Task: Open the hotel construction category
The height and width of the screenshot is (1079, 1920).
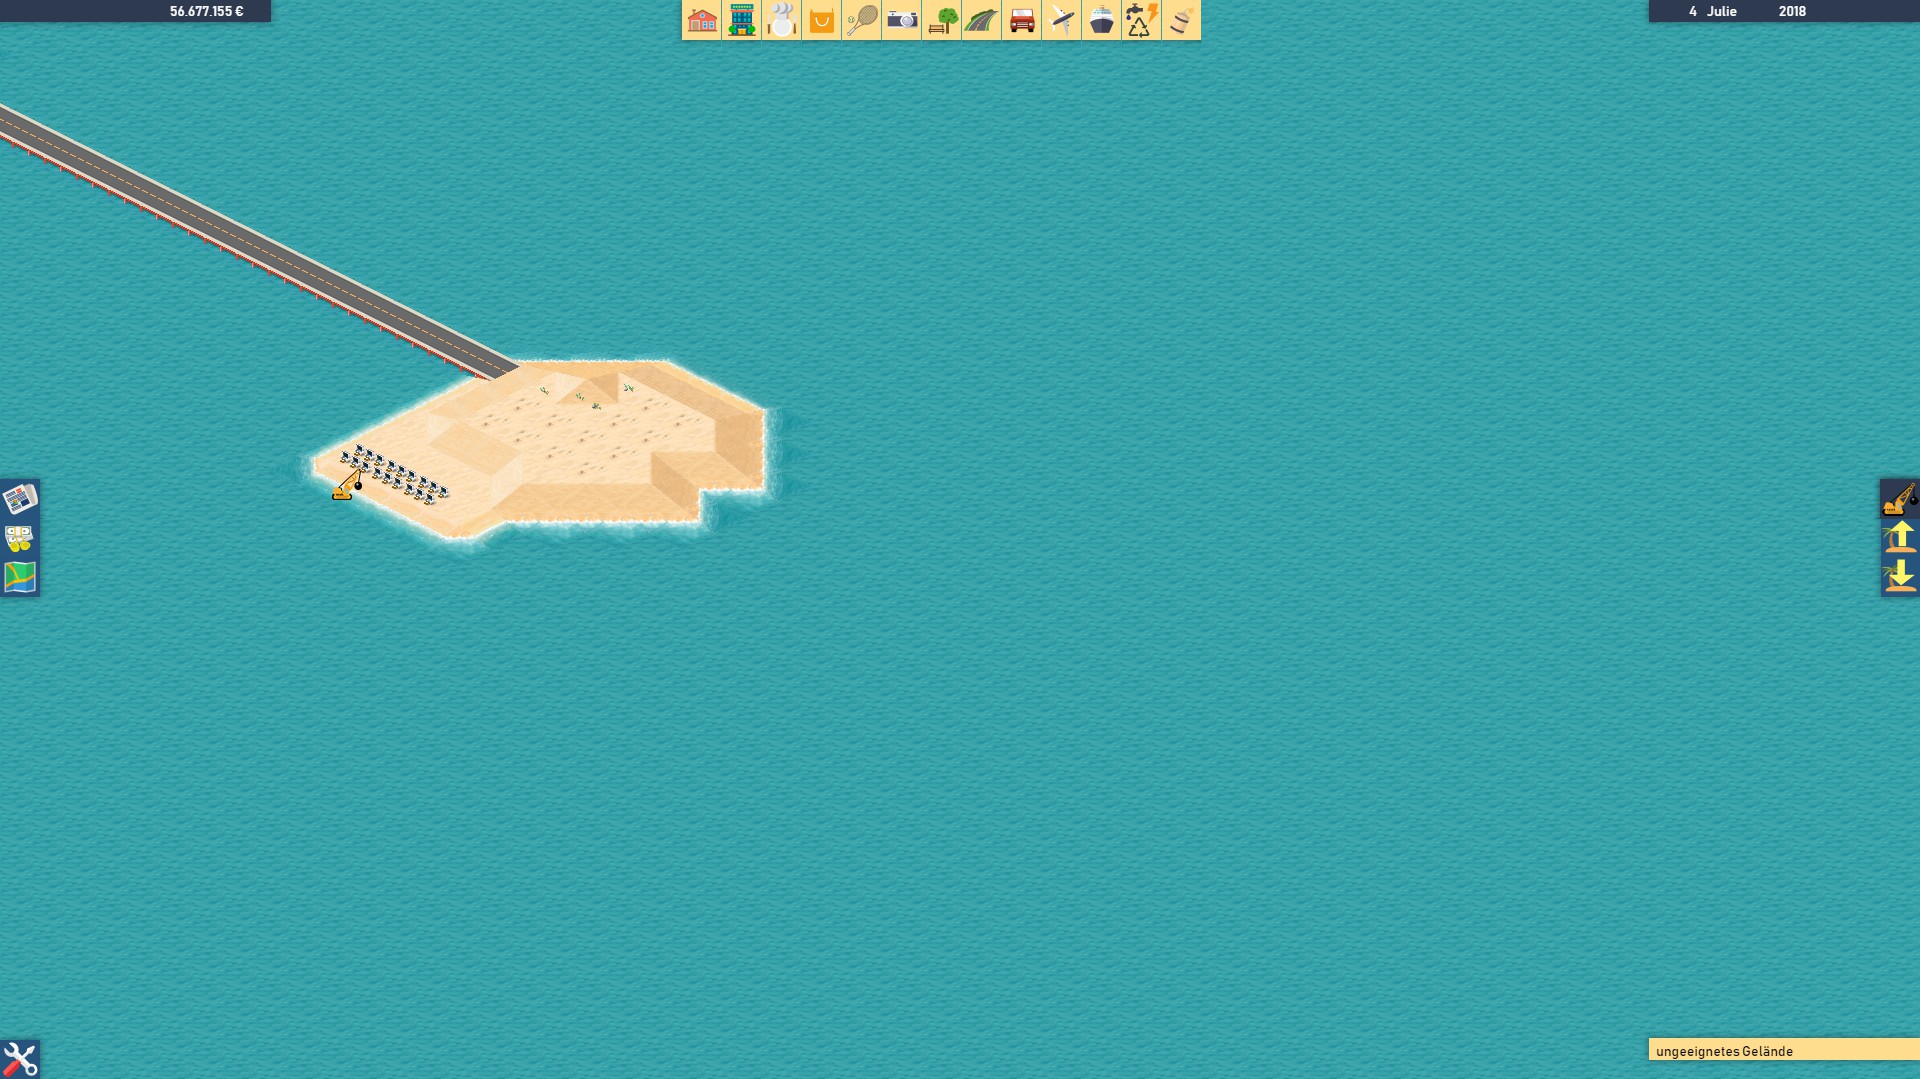Action: point(741,19)
